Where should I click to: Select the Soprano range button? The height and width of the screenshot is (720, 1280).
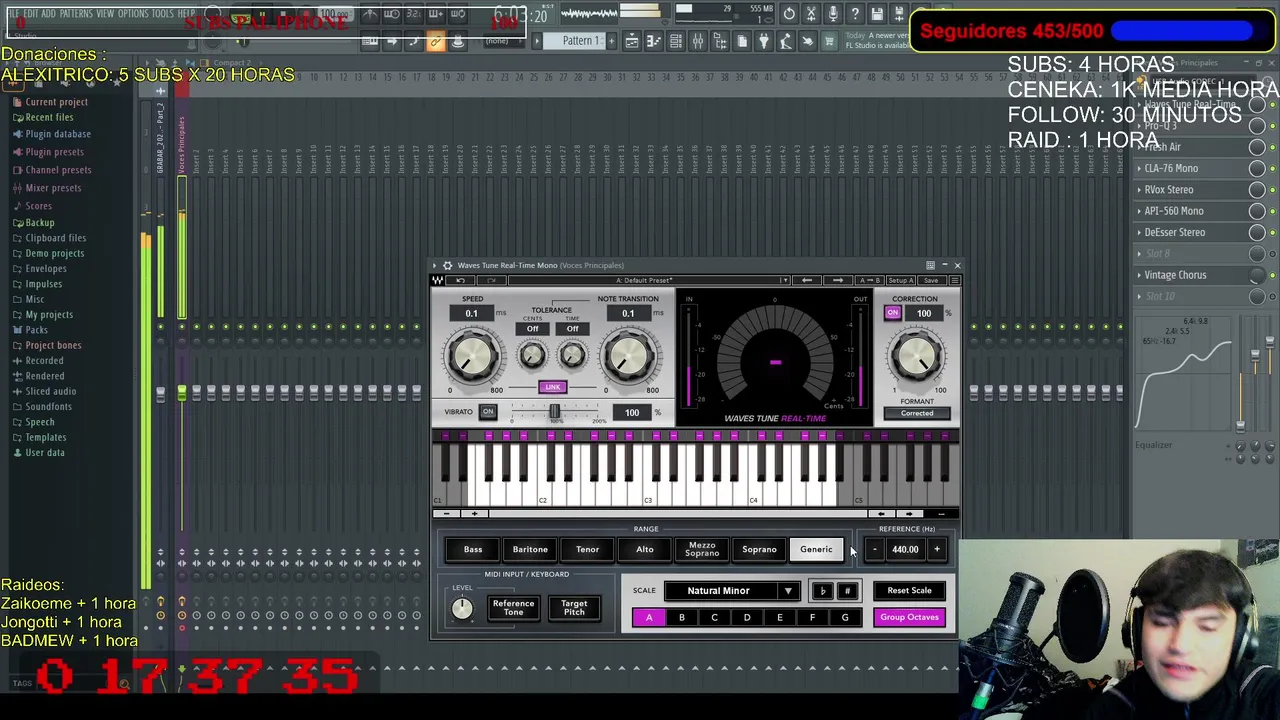(x=759, y=549)
